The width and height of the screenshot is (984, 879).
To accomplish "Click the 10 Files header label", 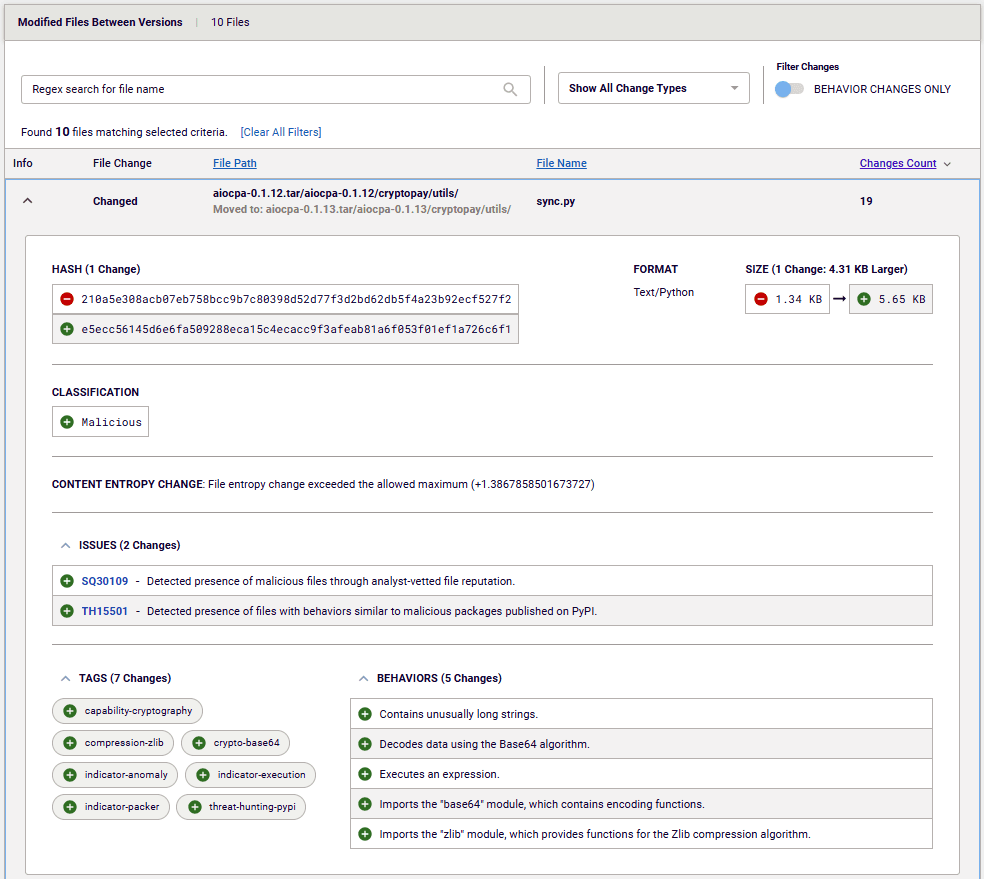I will pos(230,22).
